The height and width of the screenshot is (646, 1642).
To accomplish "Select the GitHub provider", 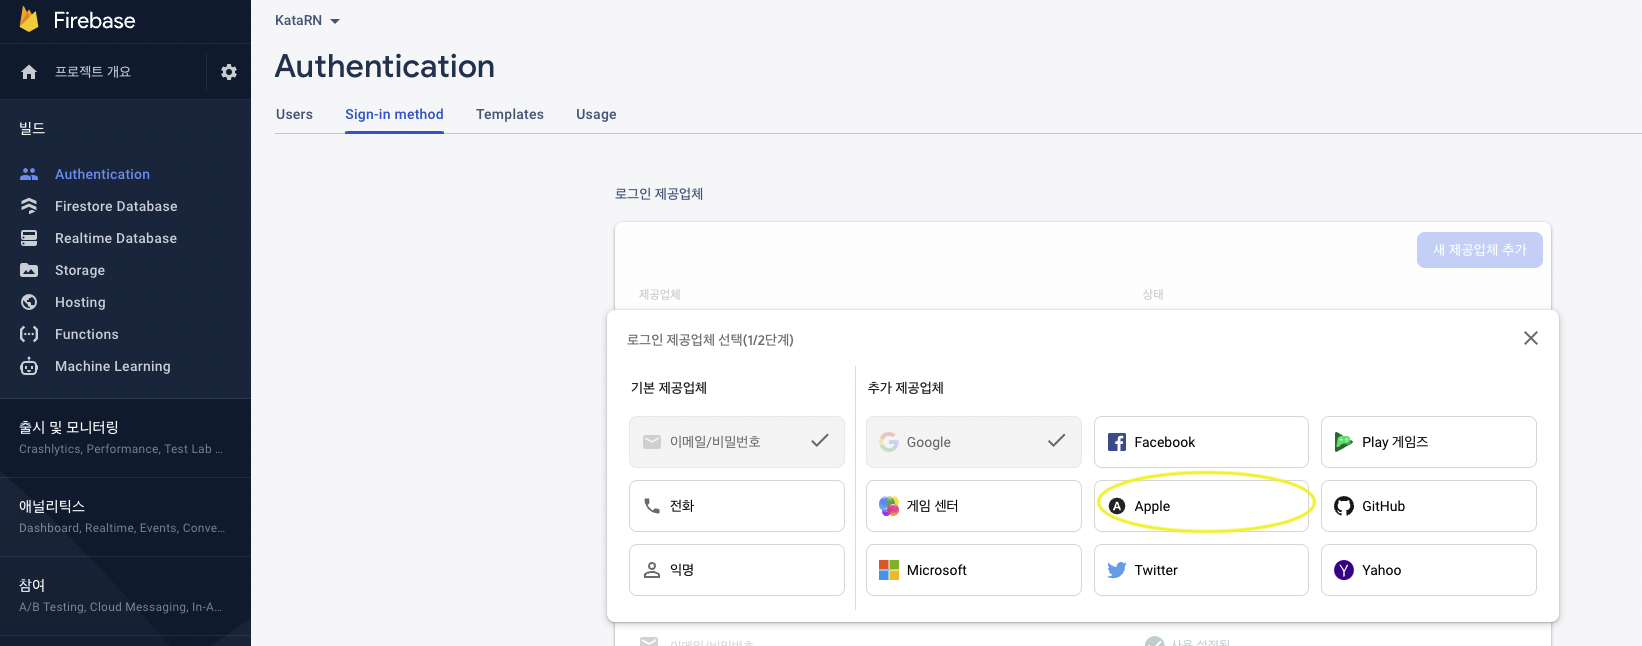I will coord(1429,506).
